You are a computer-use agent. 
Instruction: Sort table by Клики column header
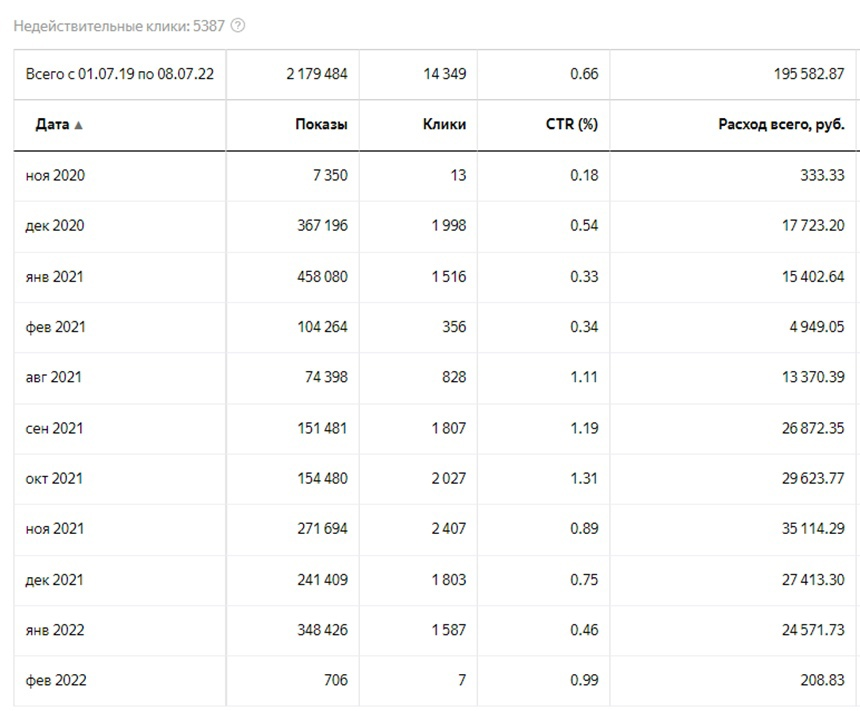coord(444,125)
